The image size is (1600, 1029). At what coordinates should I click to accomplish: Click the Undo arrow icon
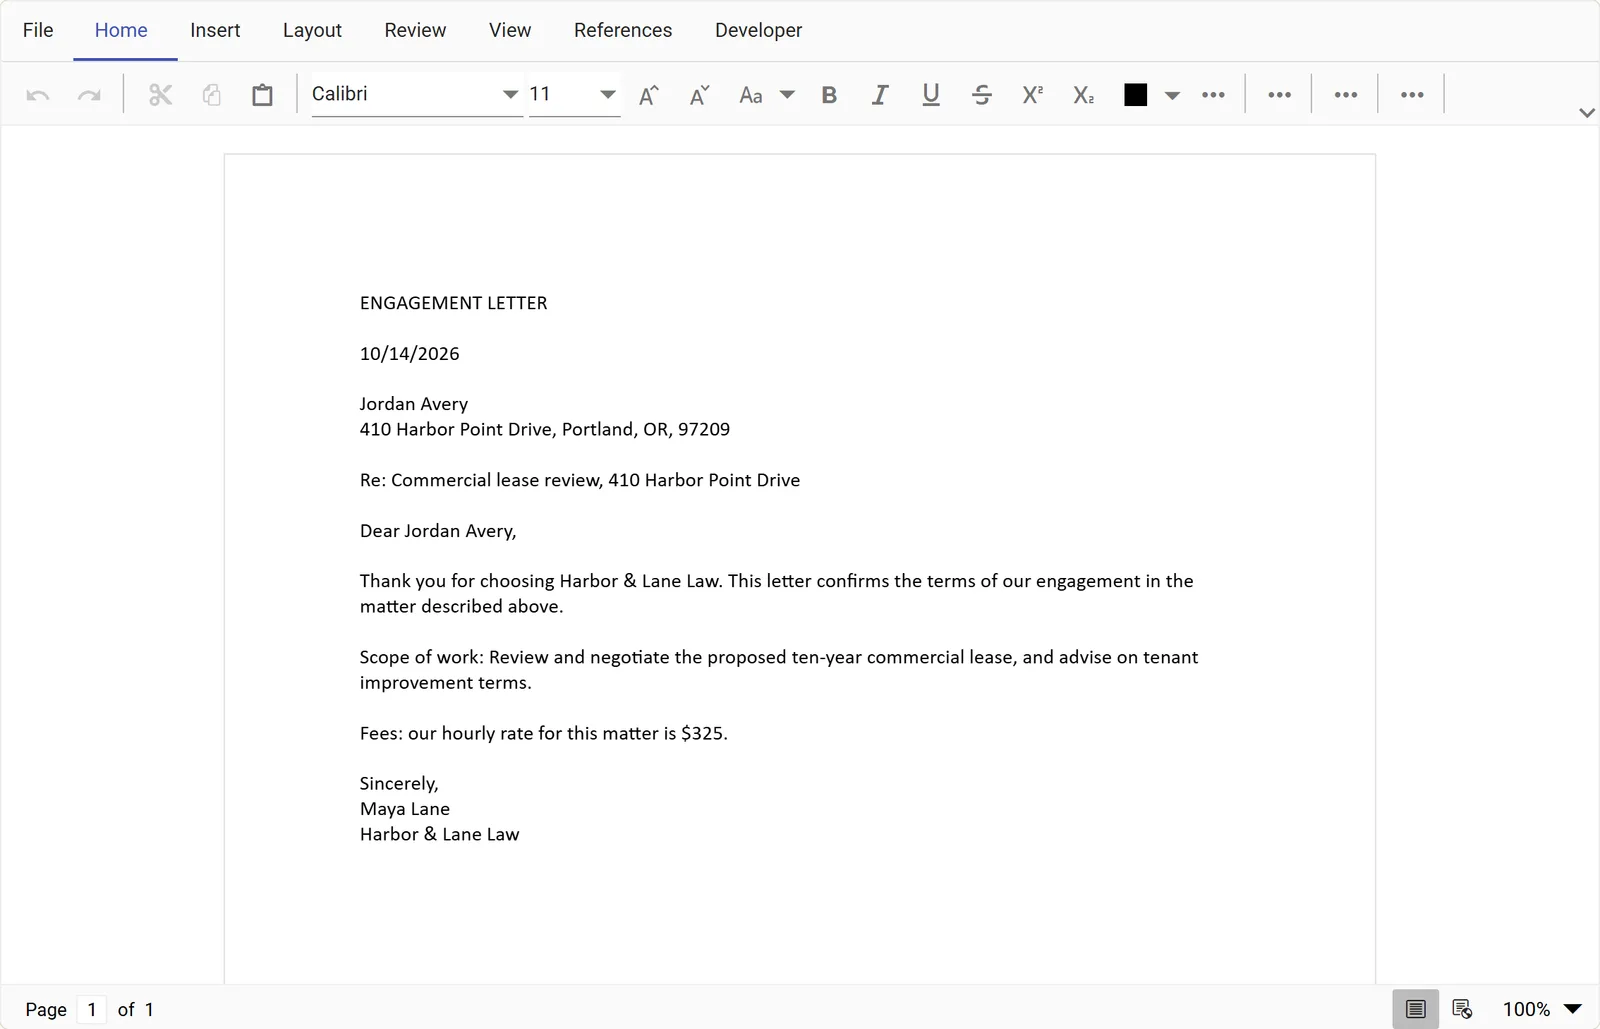[x=38, y=95]
